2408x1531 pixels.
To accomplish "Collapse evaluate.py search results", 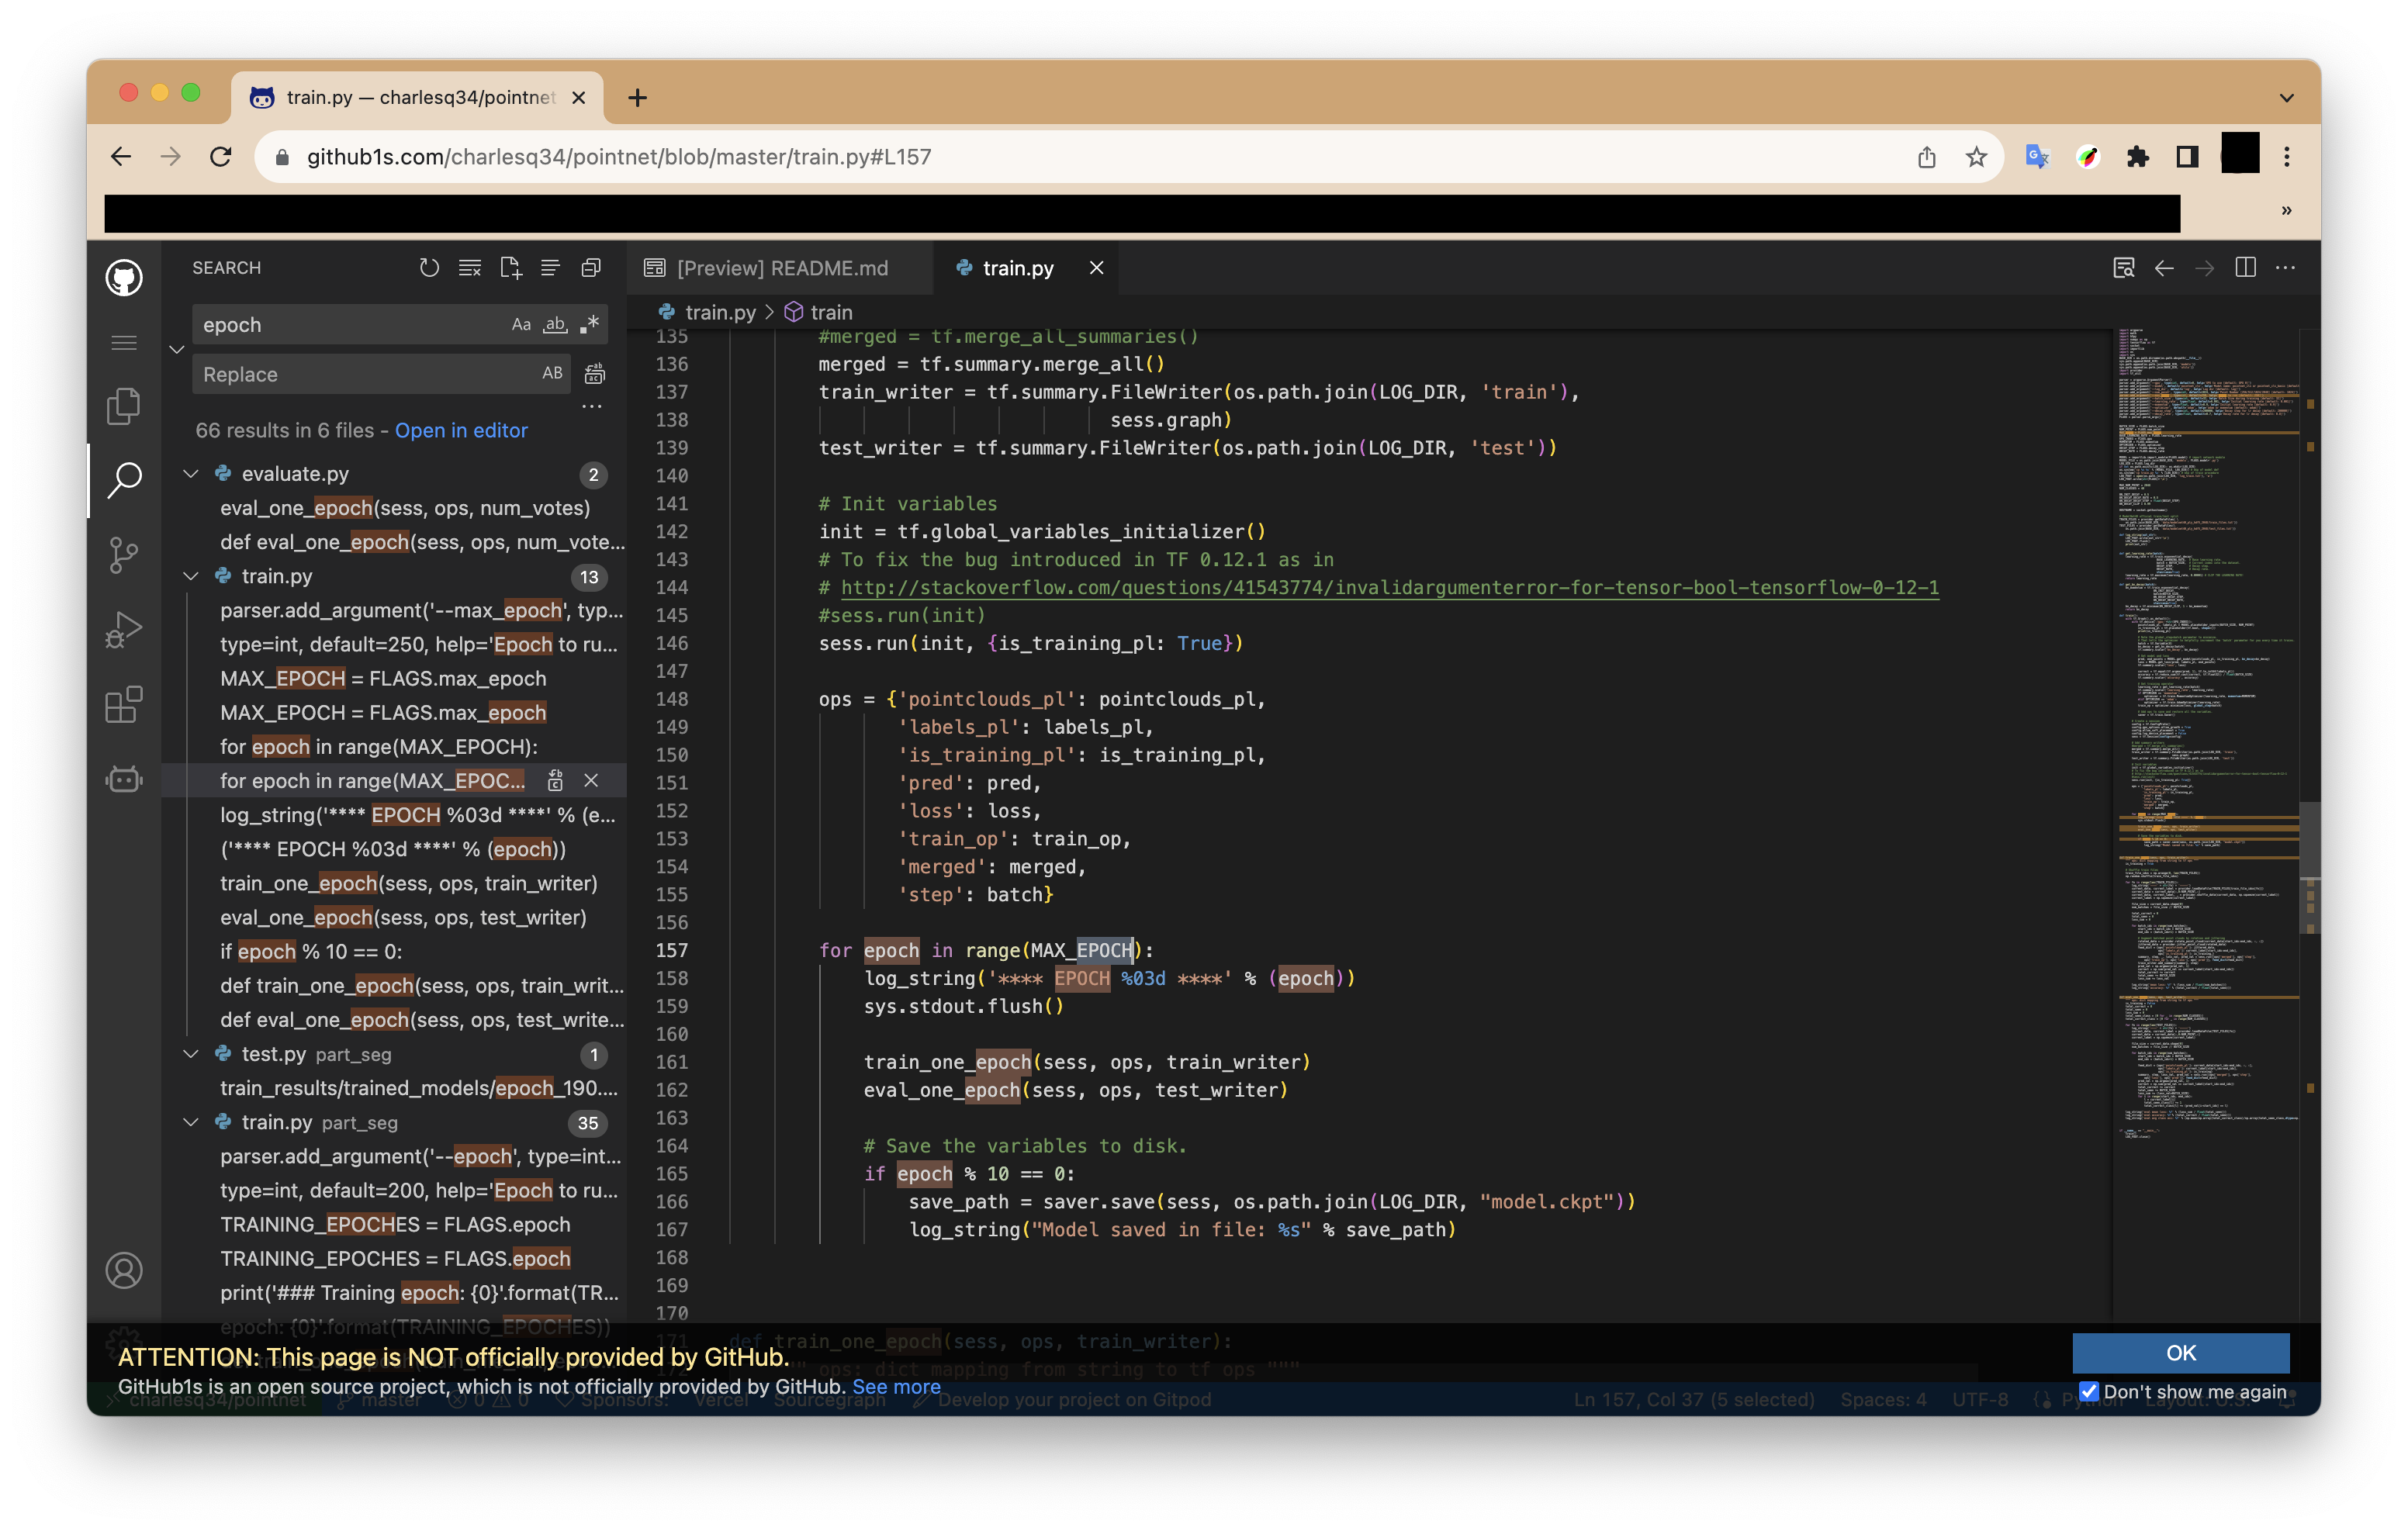I will (x=191, y=474).
